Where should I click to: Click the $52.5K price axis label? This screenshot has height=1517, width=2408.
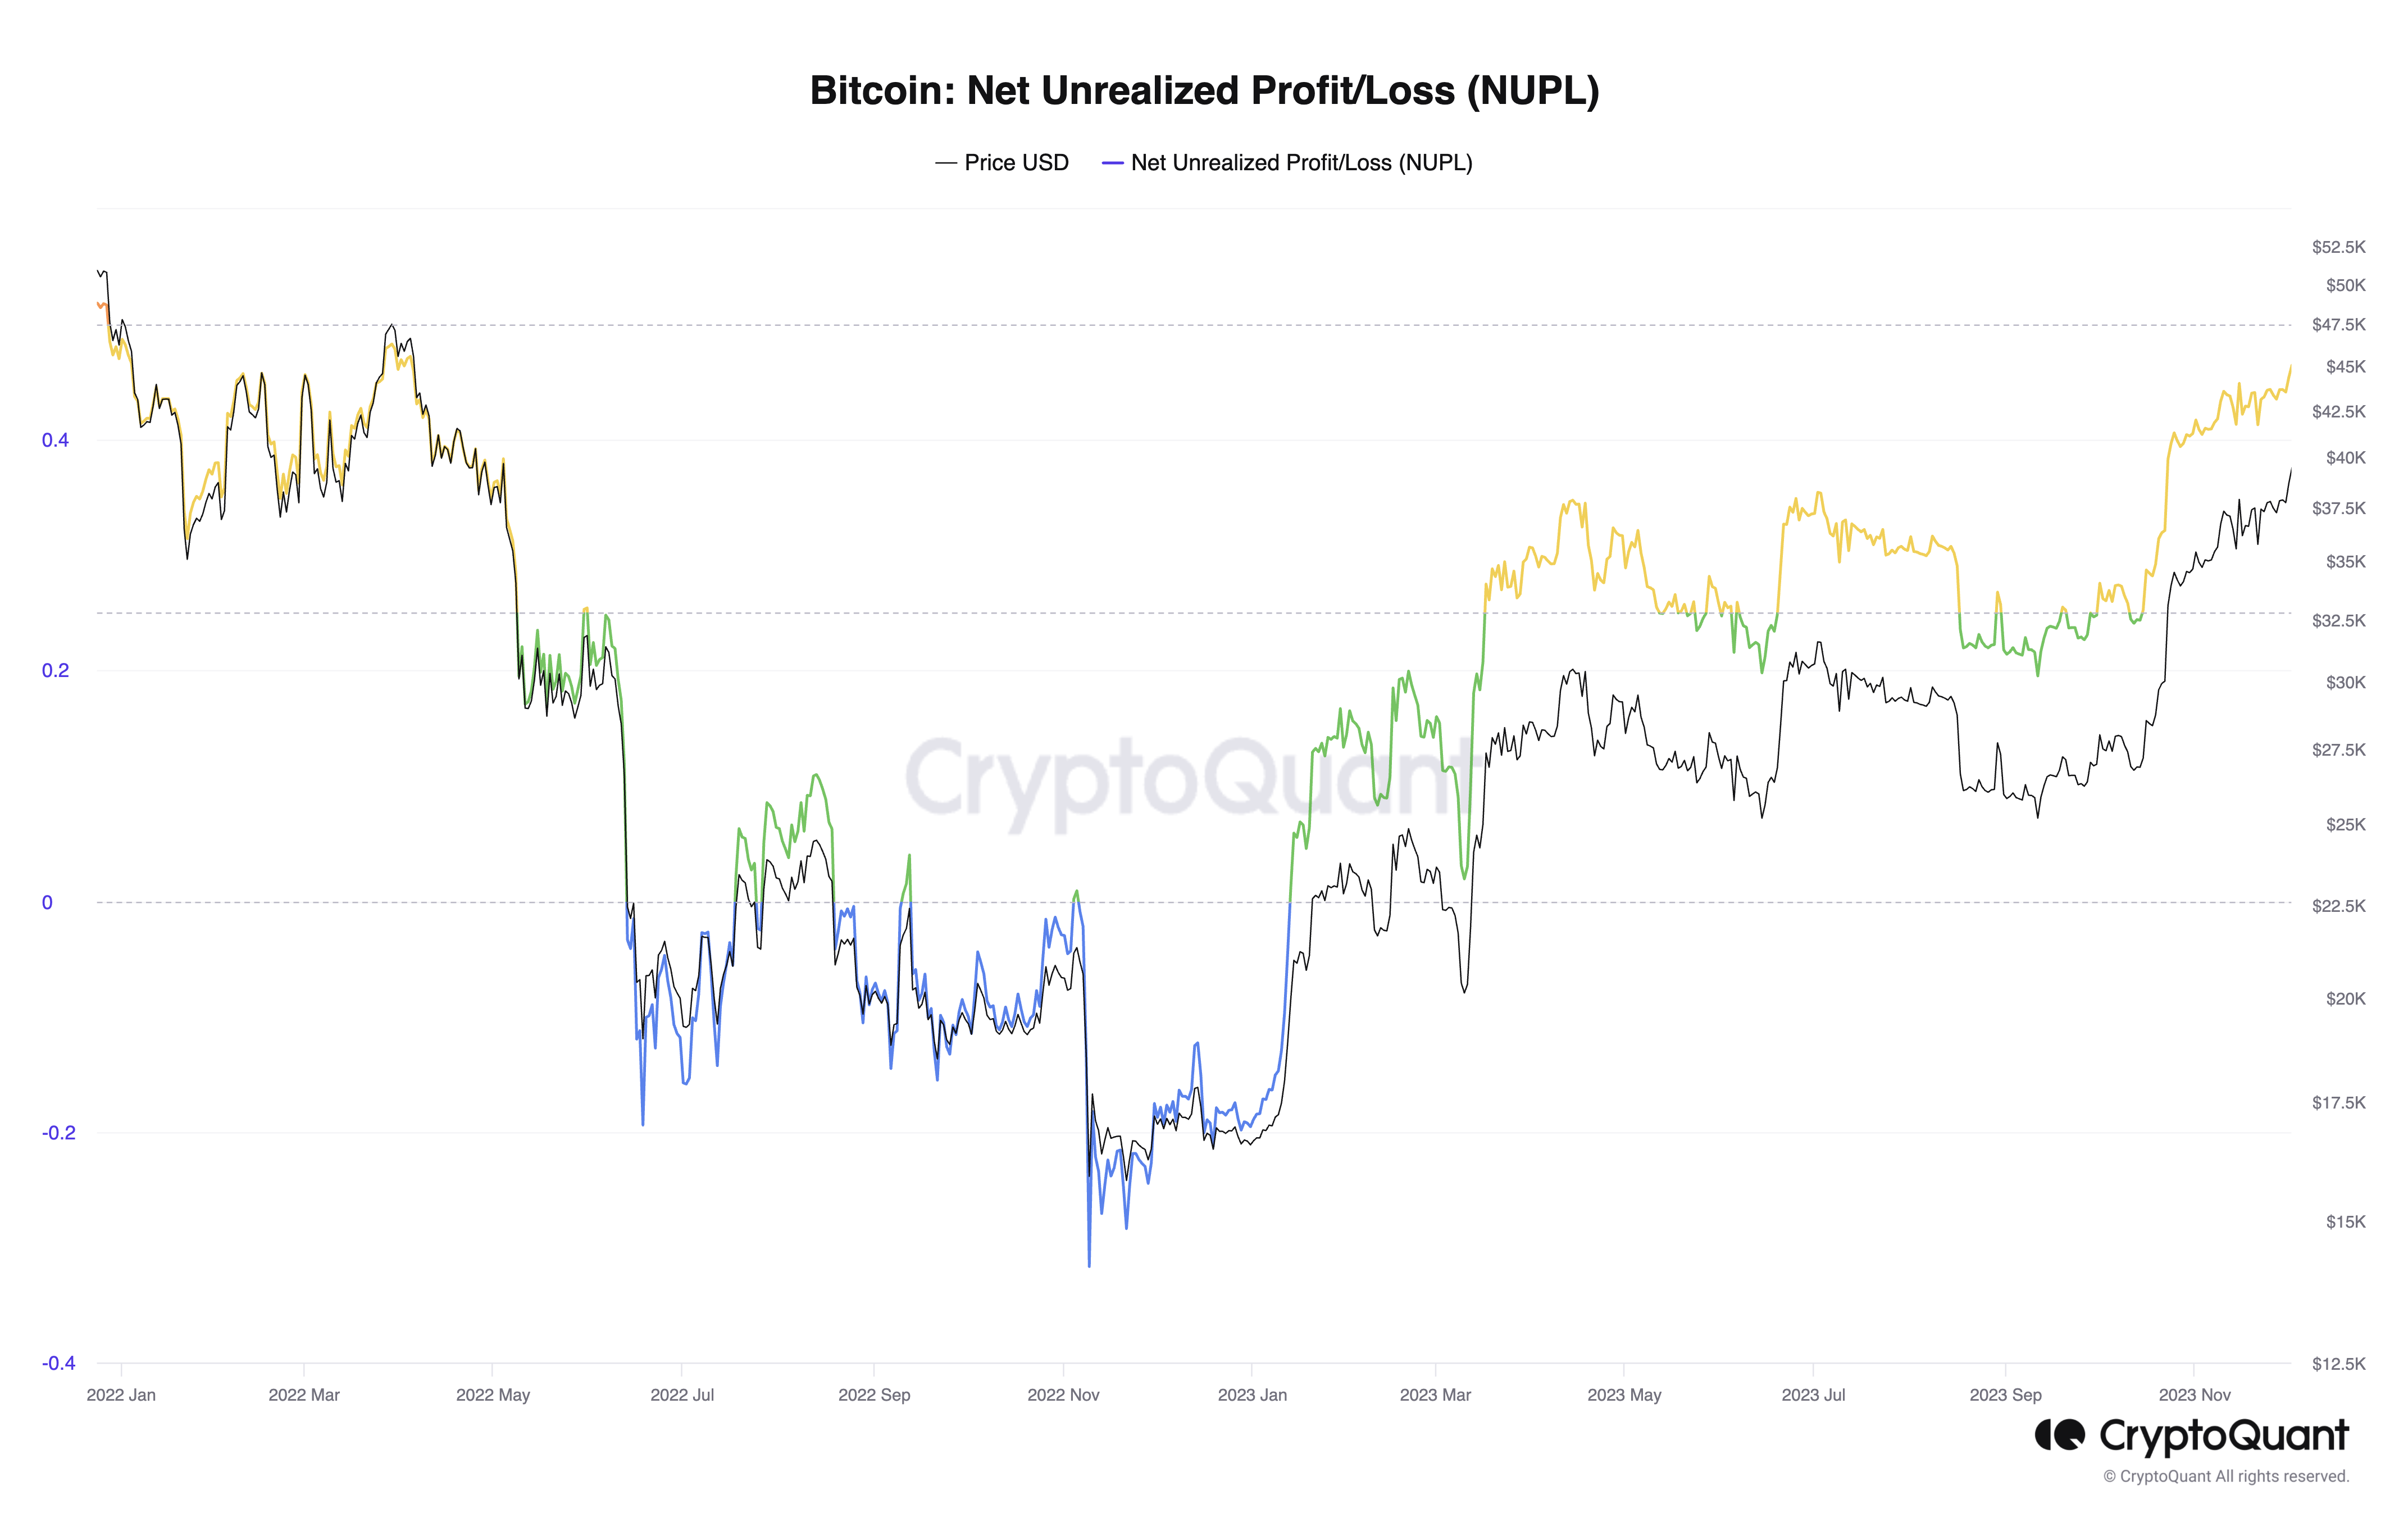pos(2338,247)
